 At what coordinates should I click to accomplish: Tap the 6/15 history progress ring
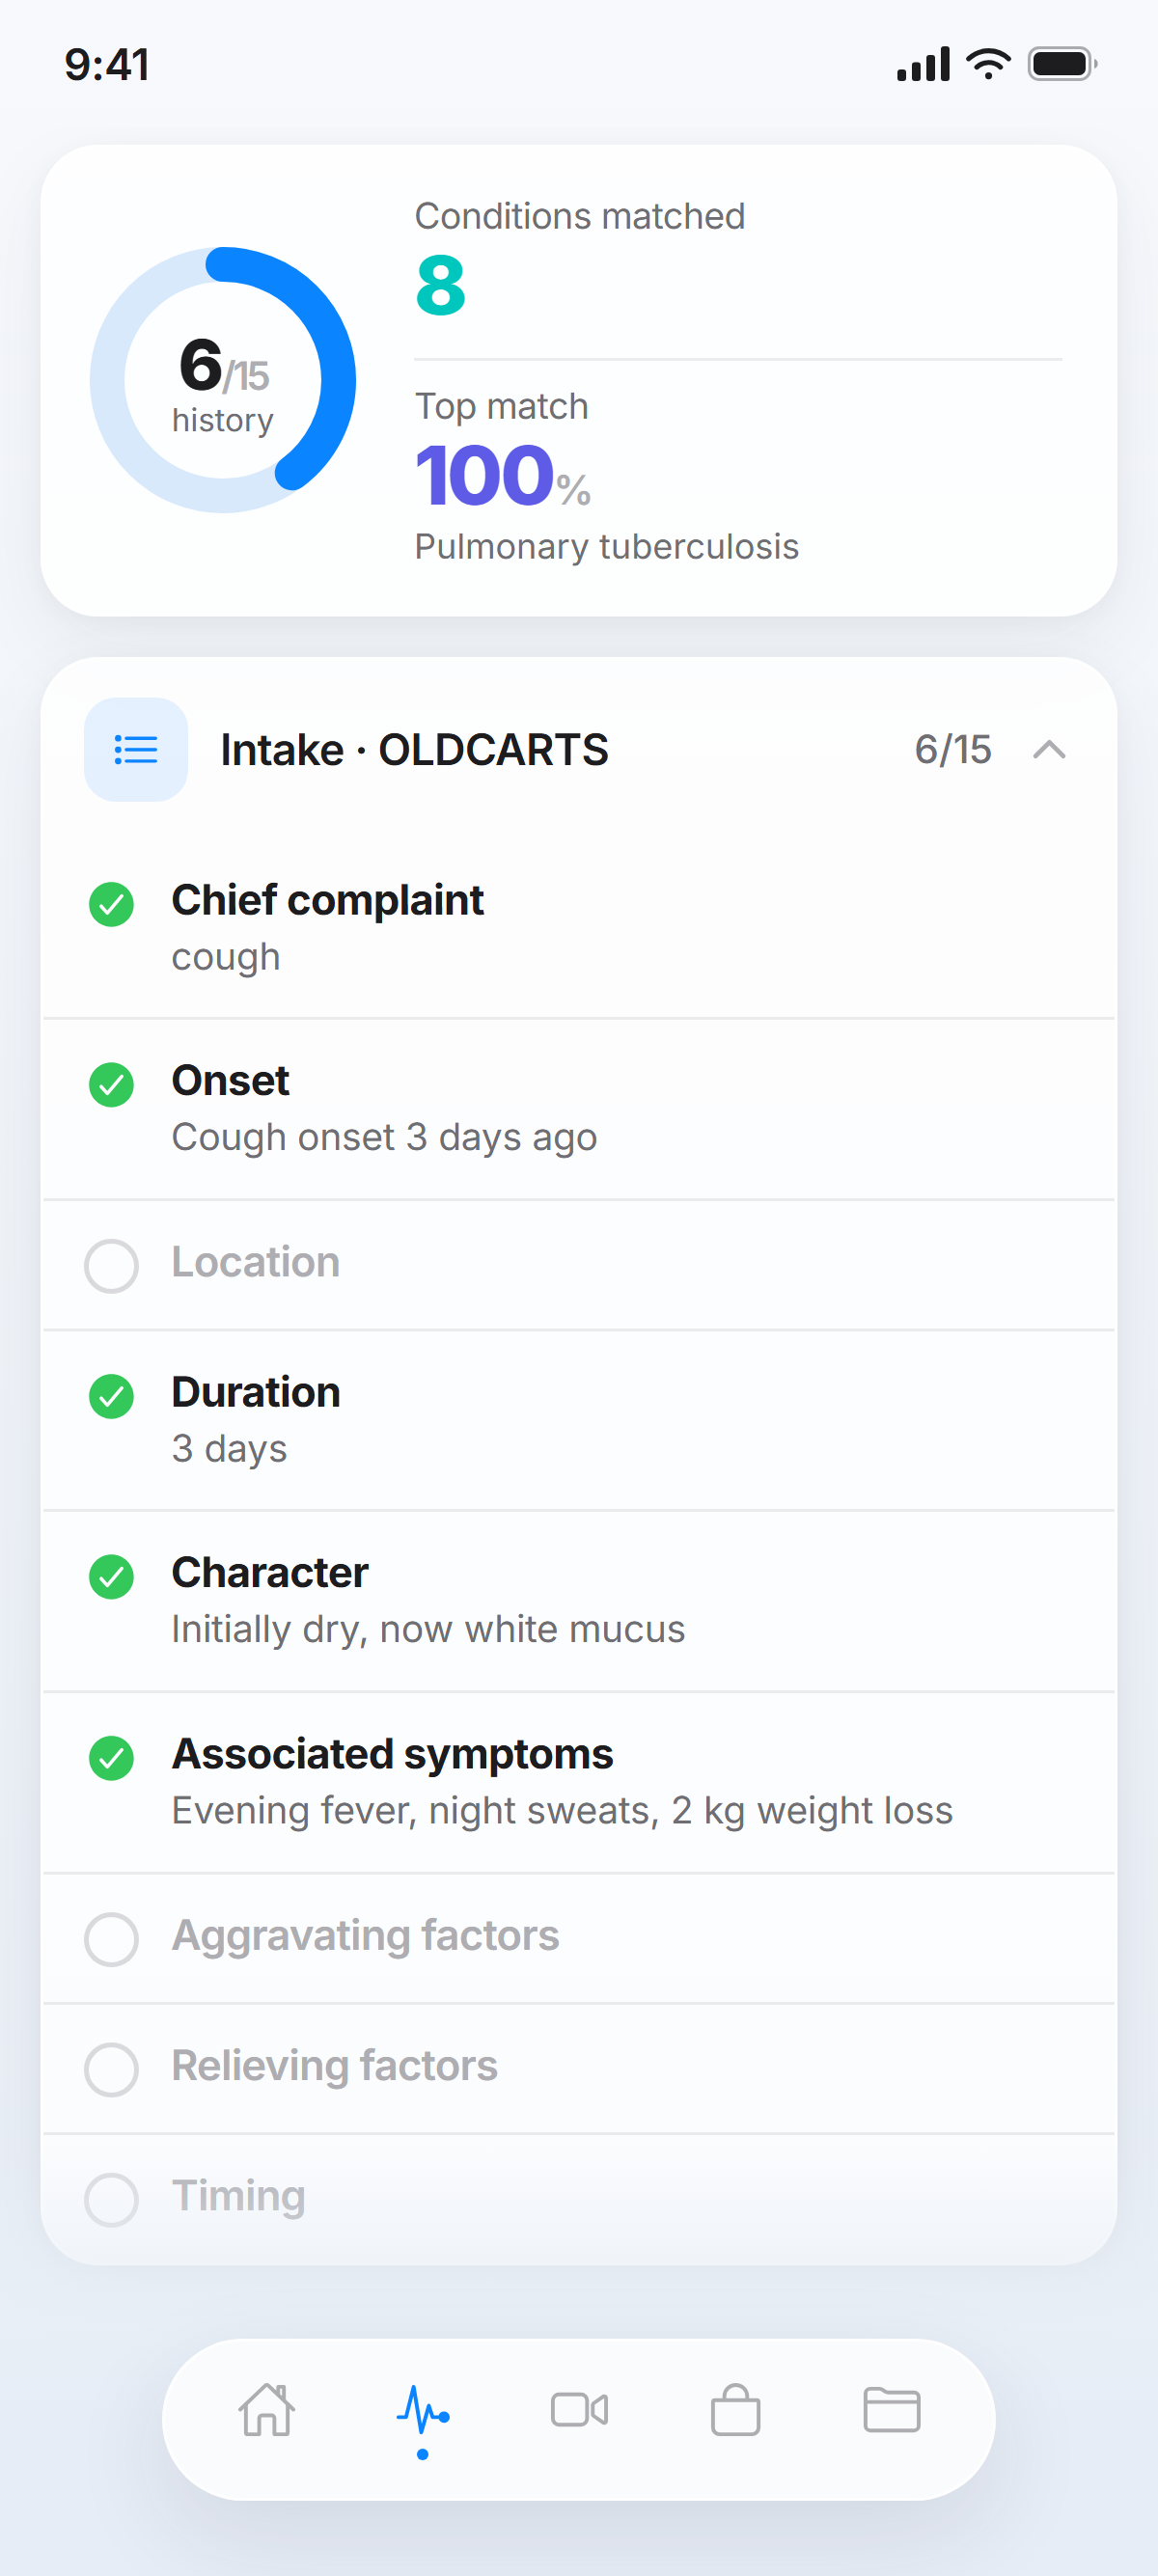[x=223, y=380]
